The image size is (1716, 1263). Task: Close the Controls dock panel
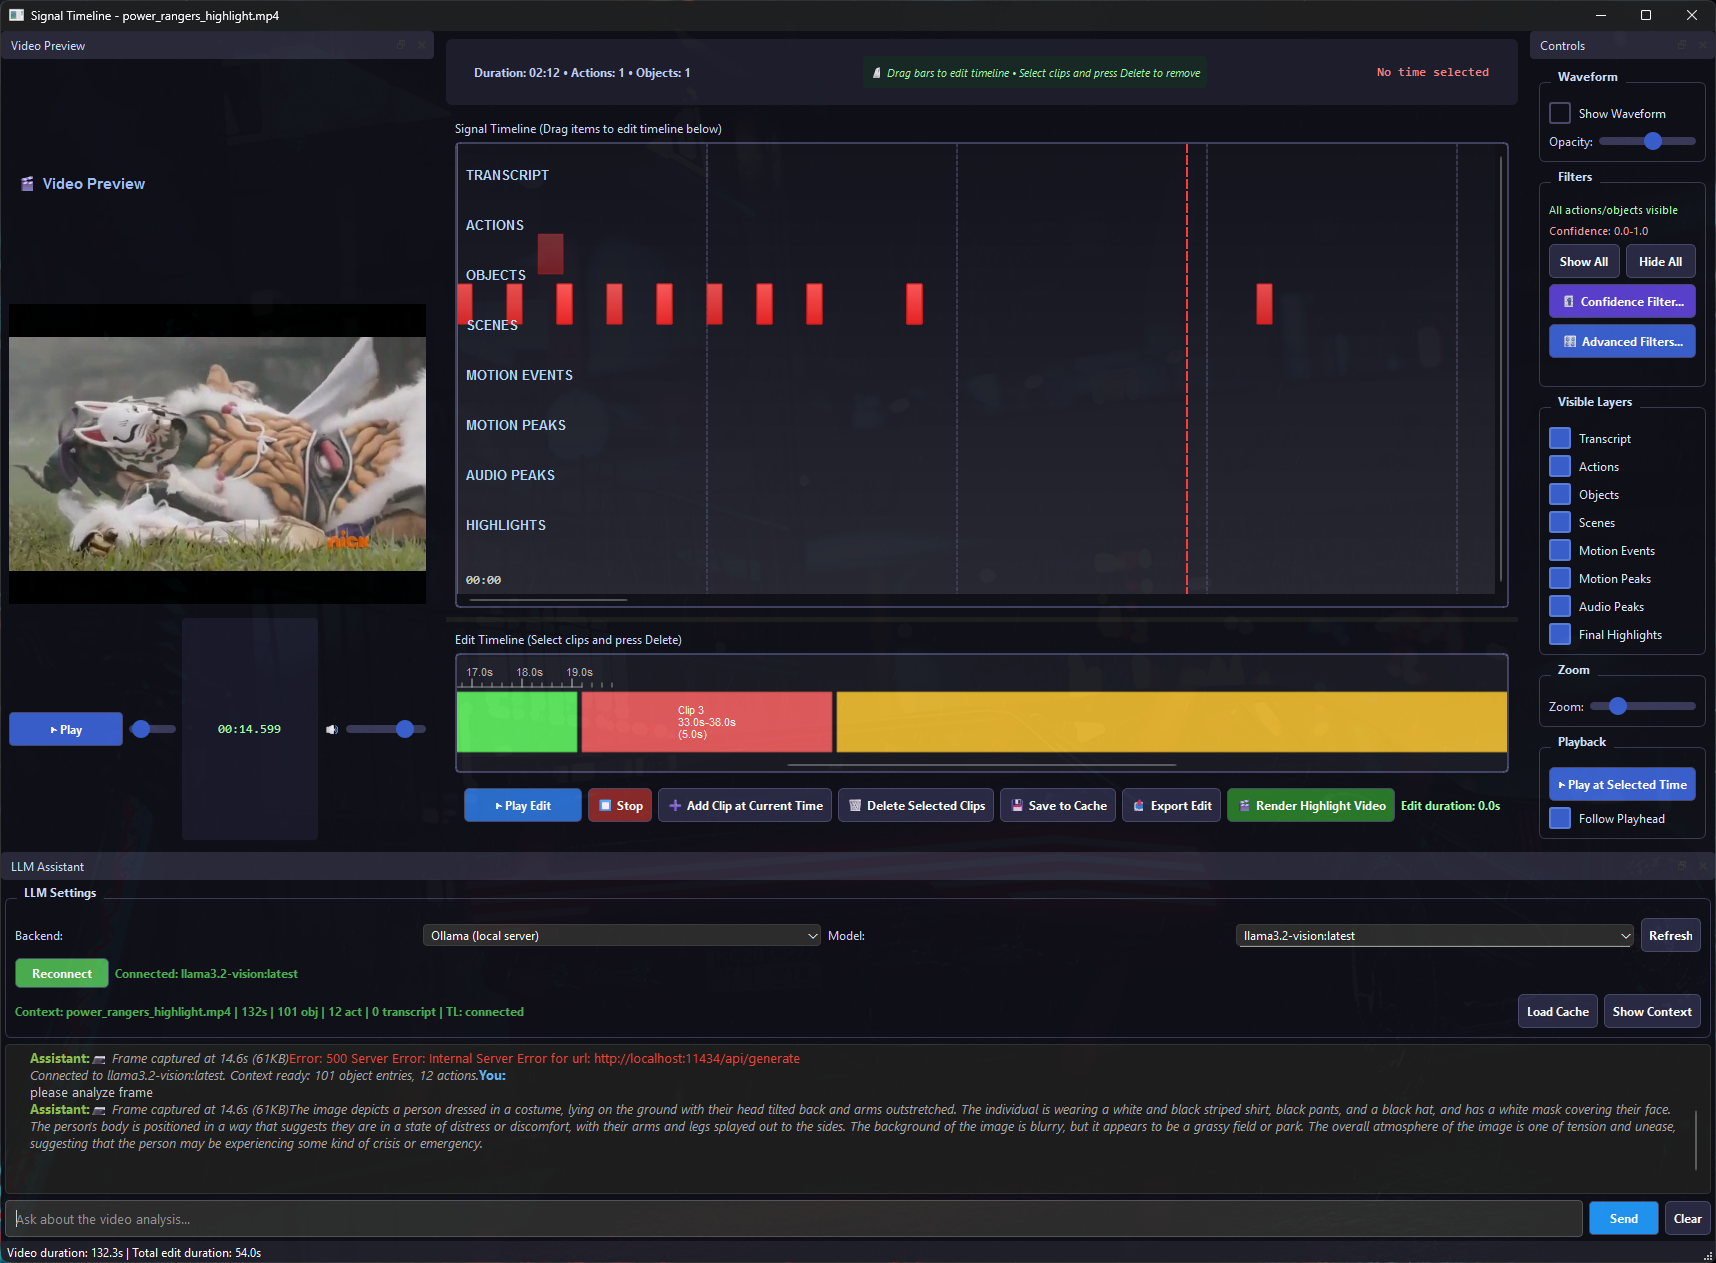pyautogui.click(x=1702, y=45)
